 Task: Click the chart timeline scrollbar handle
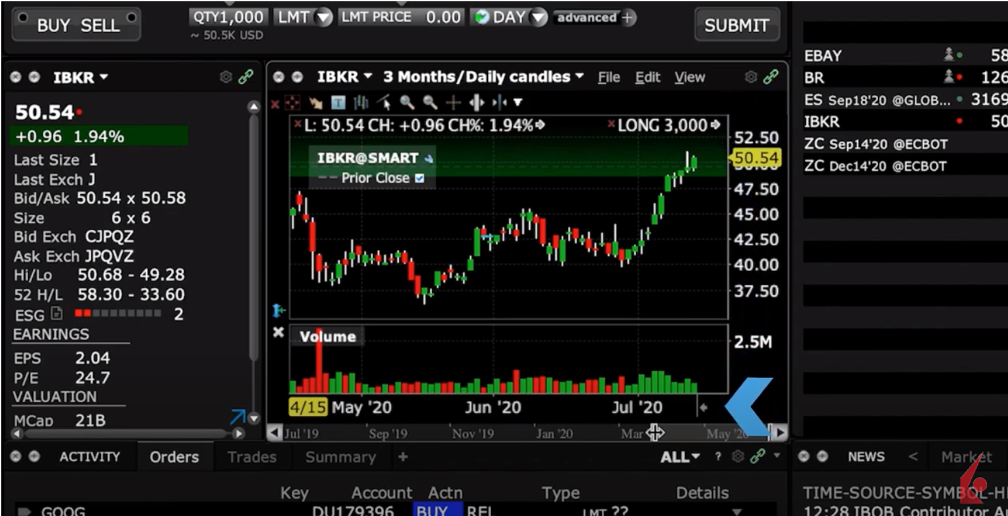[654, 432]
